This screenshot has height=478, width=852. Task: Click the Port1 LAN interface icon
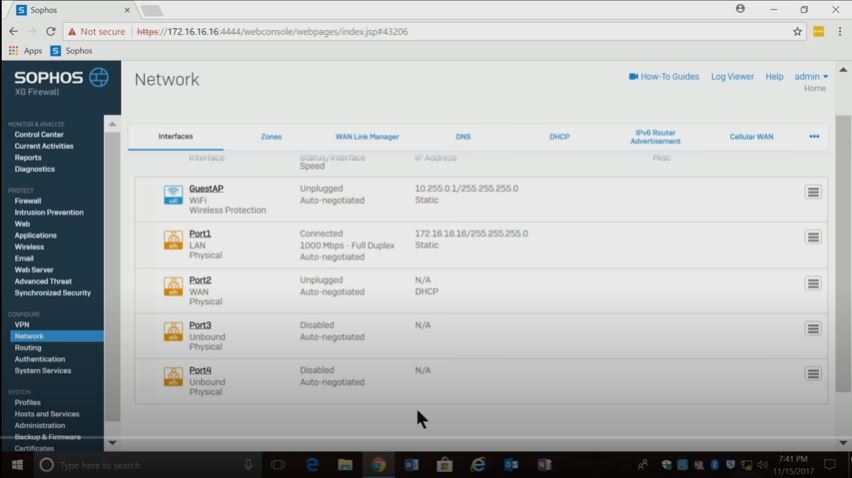[x=173, y=240]
